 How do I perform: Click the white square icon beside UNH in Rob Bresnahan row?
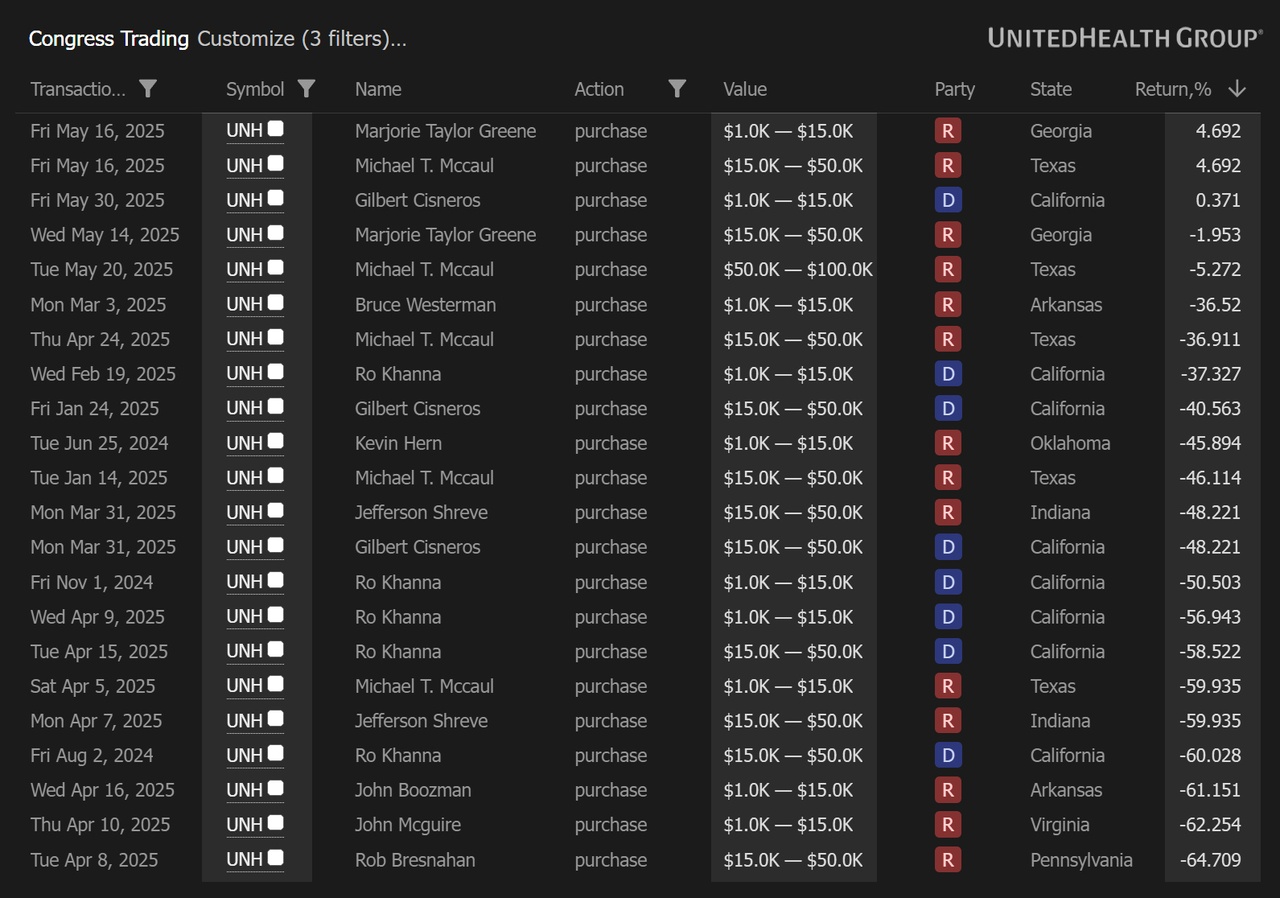pos(275,857)
